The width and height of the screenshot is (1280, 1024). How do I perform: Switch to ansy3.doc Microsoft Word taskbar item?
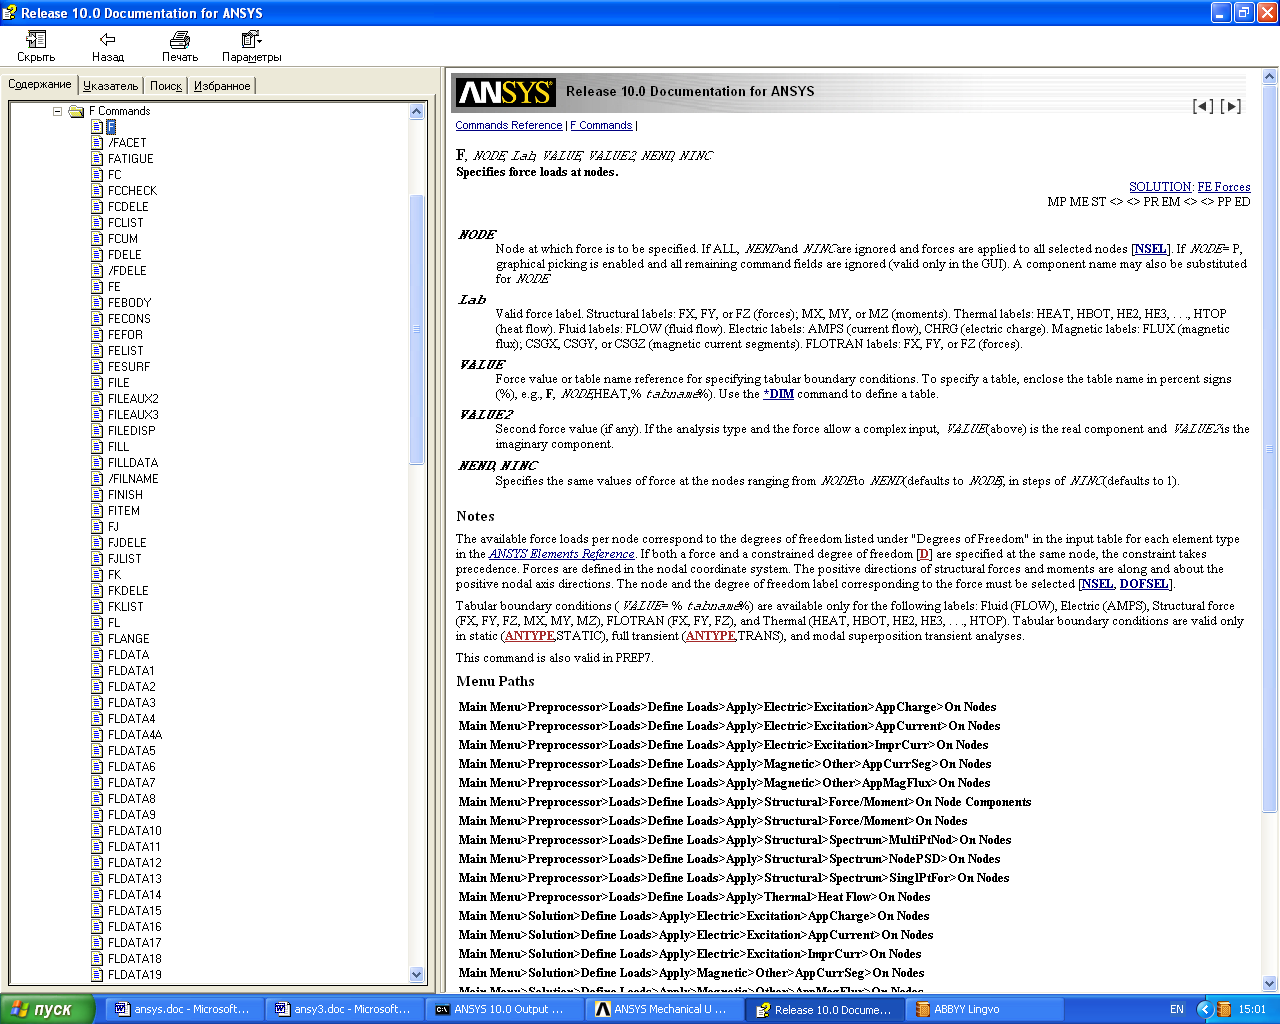(x=343, y=1009)
